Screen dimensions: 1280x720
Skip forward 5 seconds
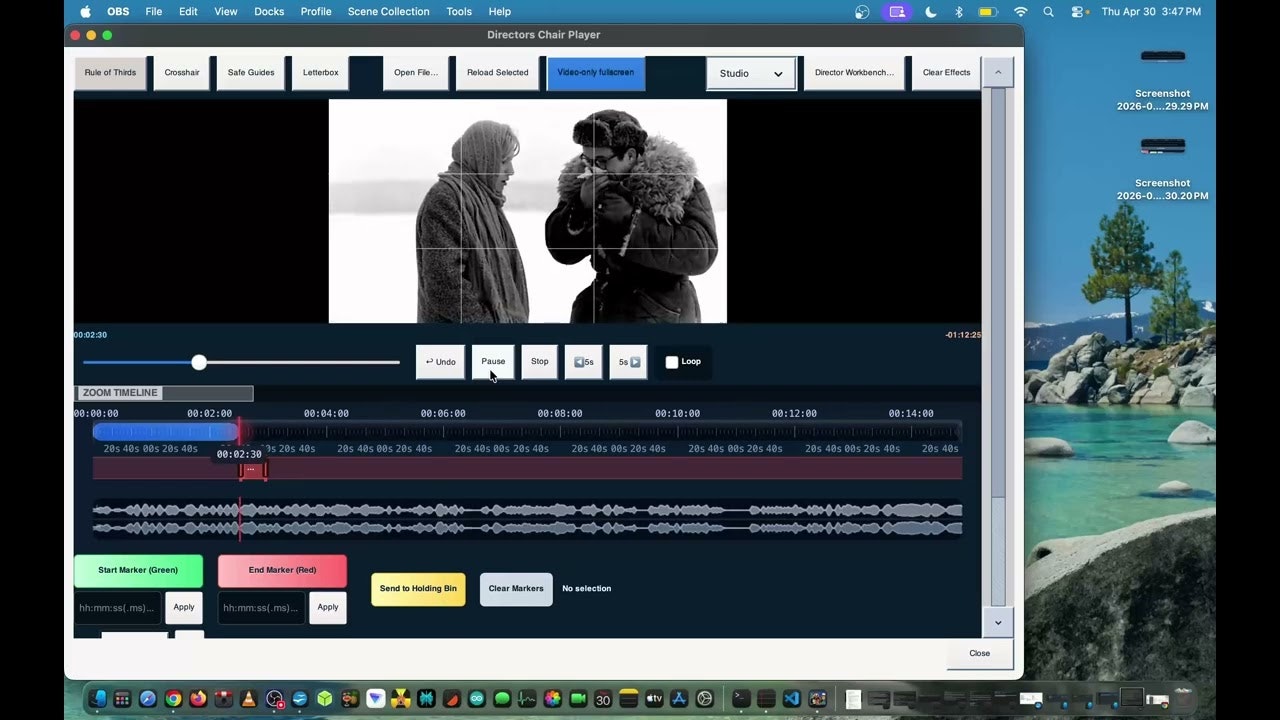[629, 362]
